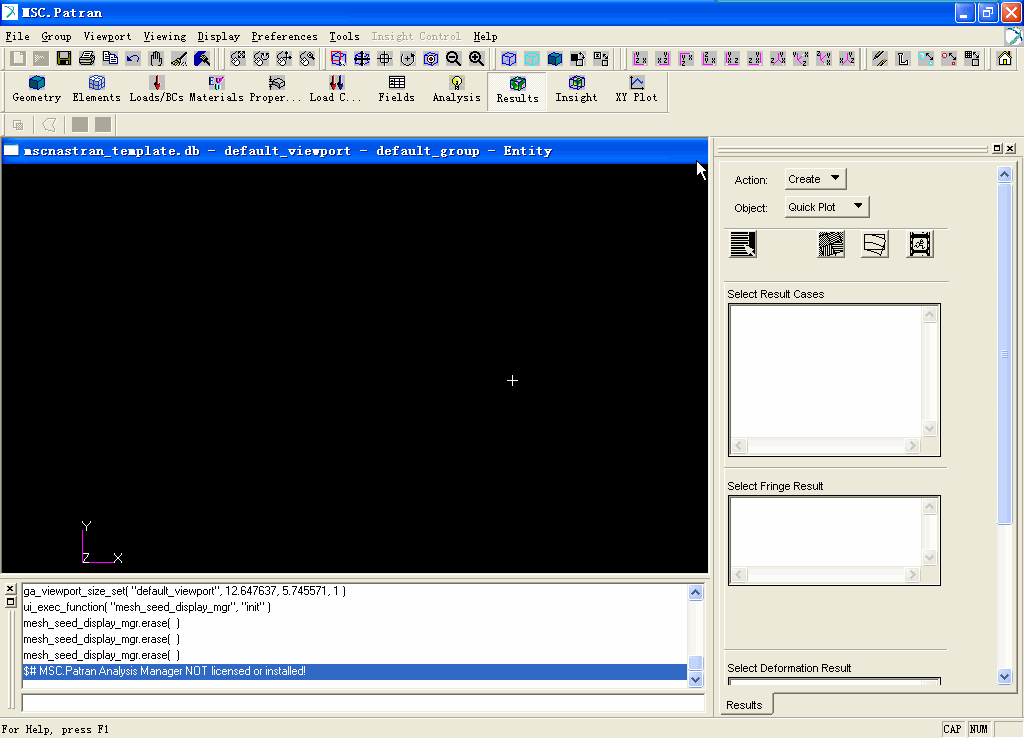Viewport: 1024px width, 738px height.
Task: Click the Home icon in toolbar
Action: [1004, 59]
